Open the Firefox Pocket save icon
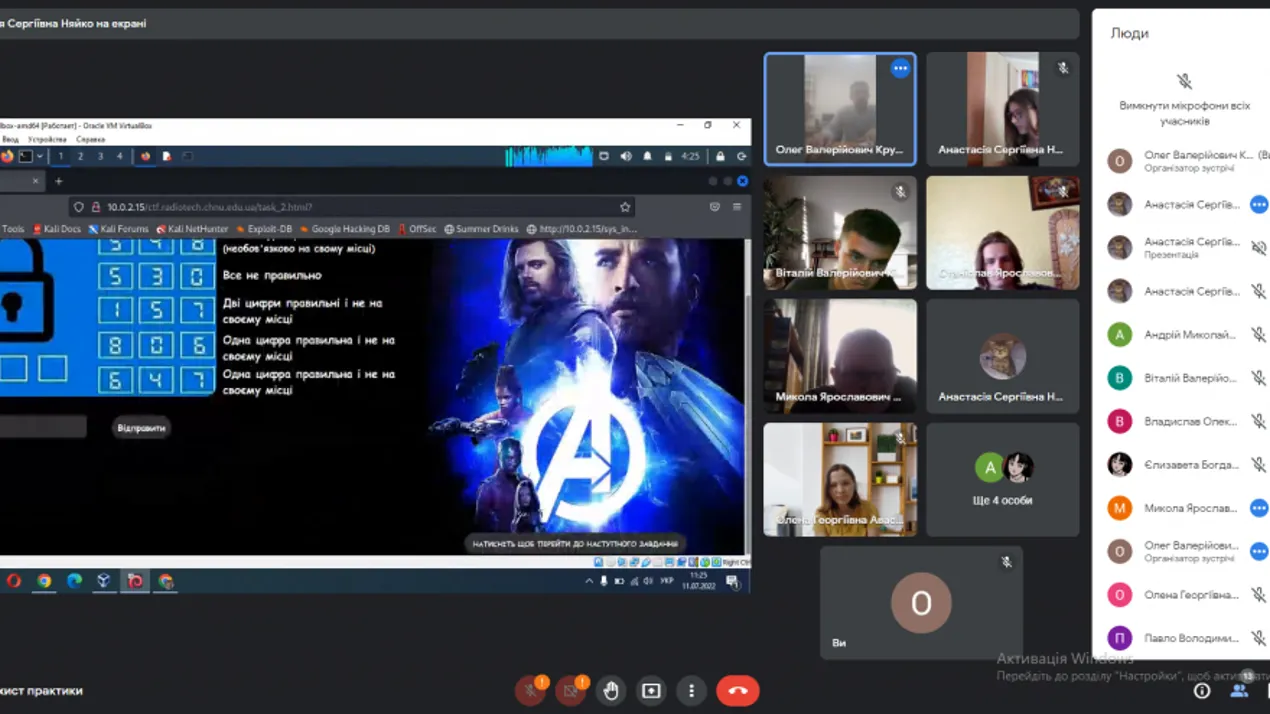 point(714,207)
